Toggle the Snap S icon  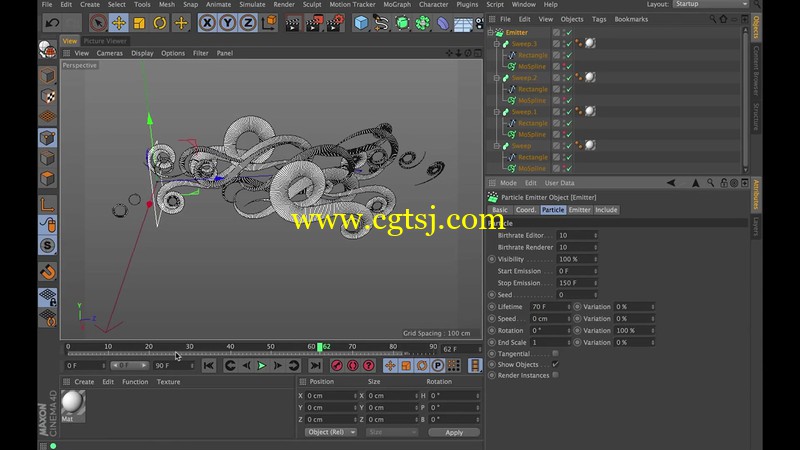[x=47, y=245]
